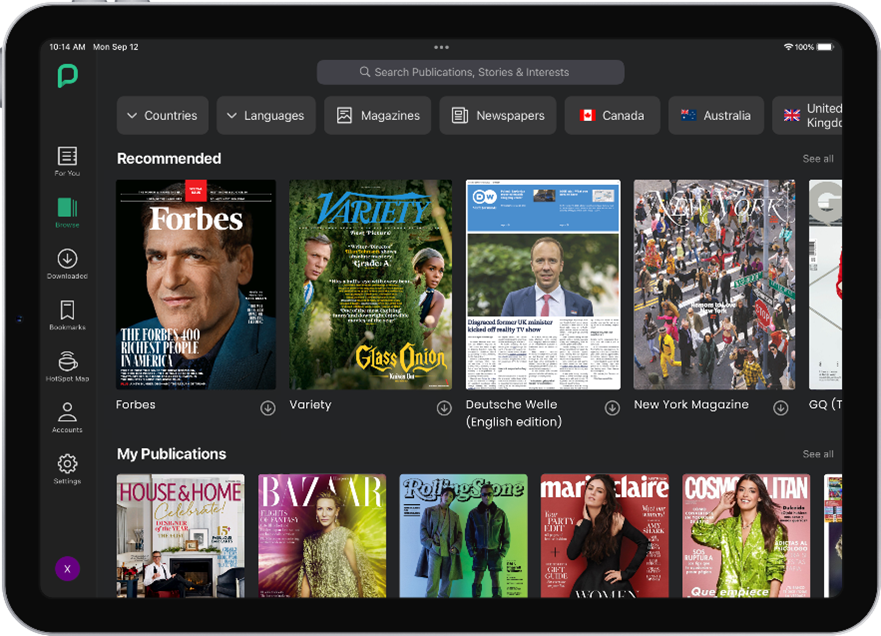Open Bookmarks from the sidebar
Image resolution: width=881 pixels, height=636 pixels.
point(67,310)
